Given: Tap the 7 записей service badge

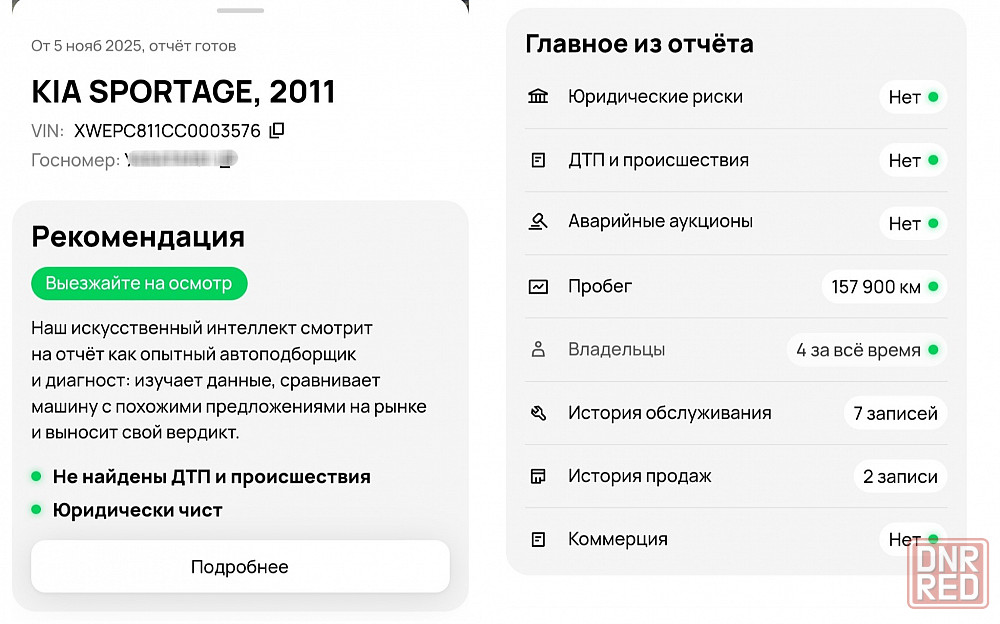Looking at the screenshot, I should click(x=895, y=413).
